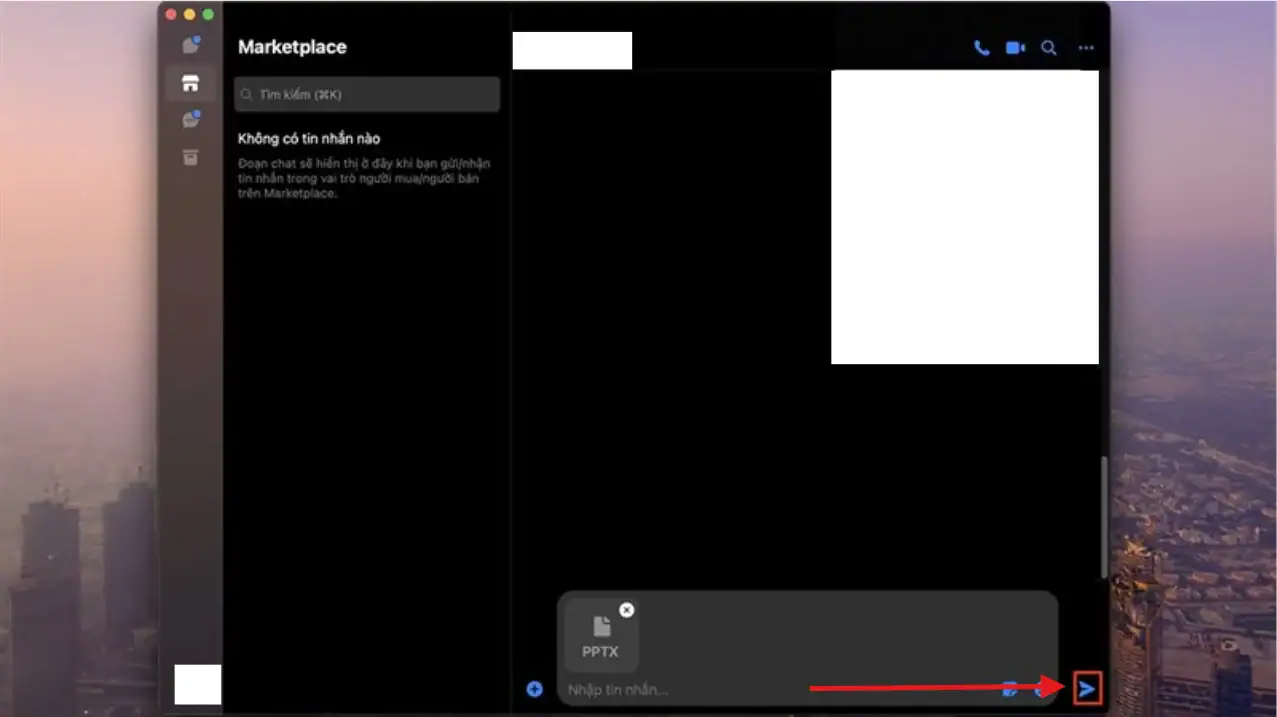Search within this conversation
Screen dimensions: 1277x717
1048,47
